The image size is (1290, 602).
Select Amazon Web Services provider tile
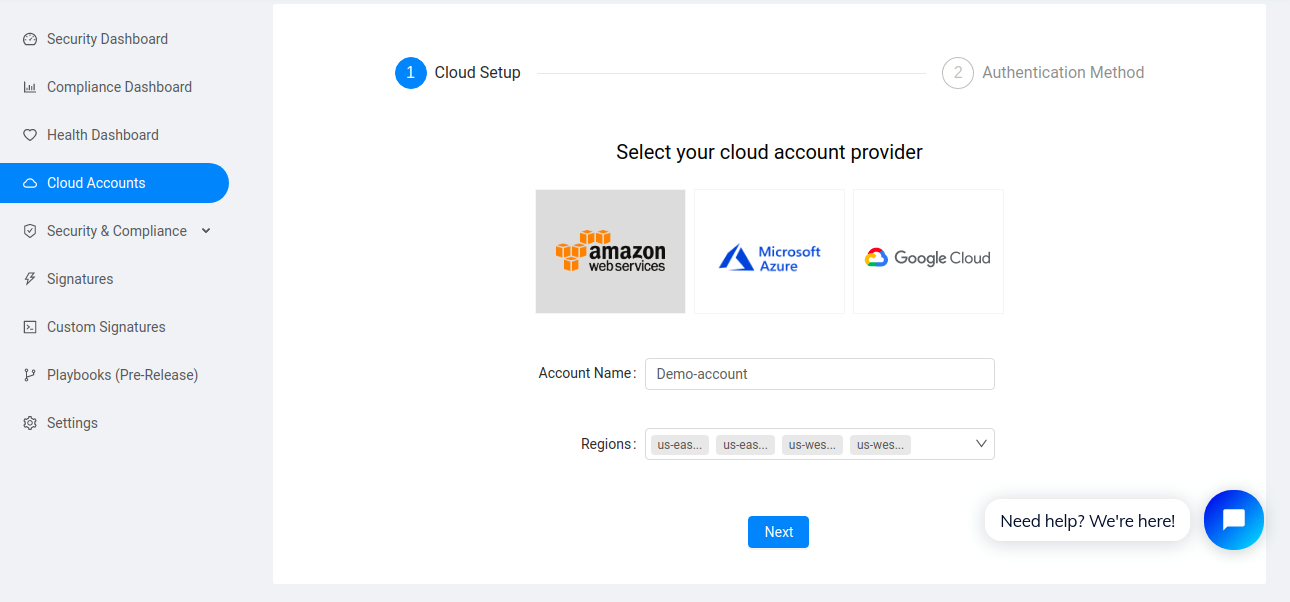(610, 251)
